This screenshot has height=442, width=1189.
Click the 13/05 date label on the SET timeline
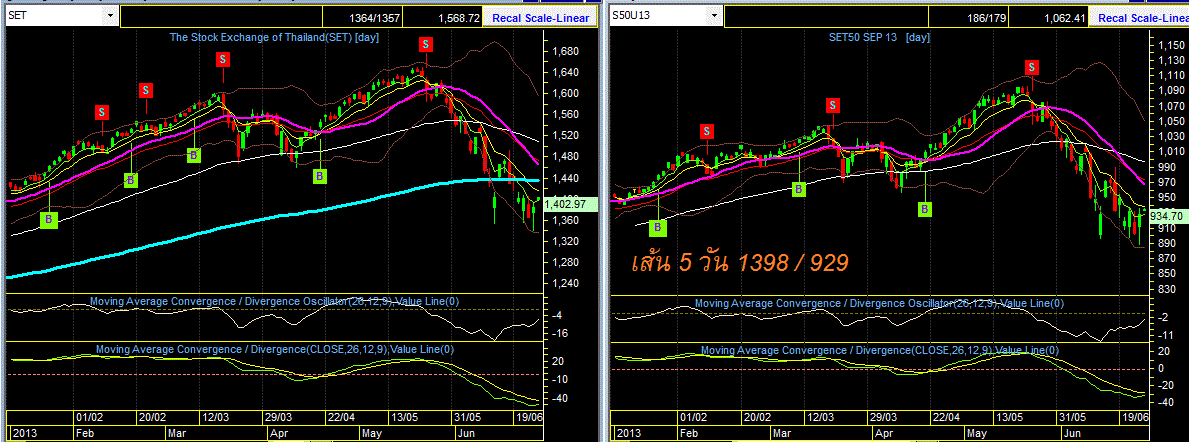pyautogui.click(x=404, y=417)
